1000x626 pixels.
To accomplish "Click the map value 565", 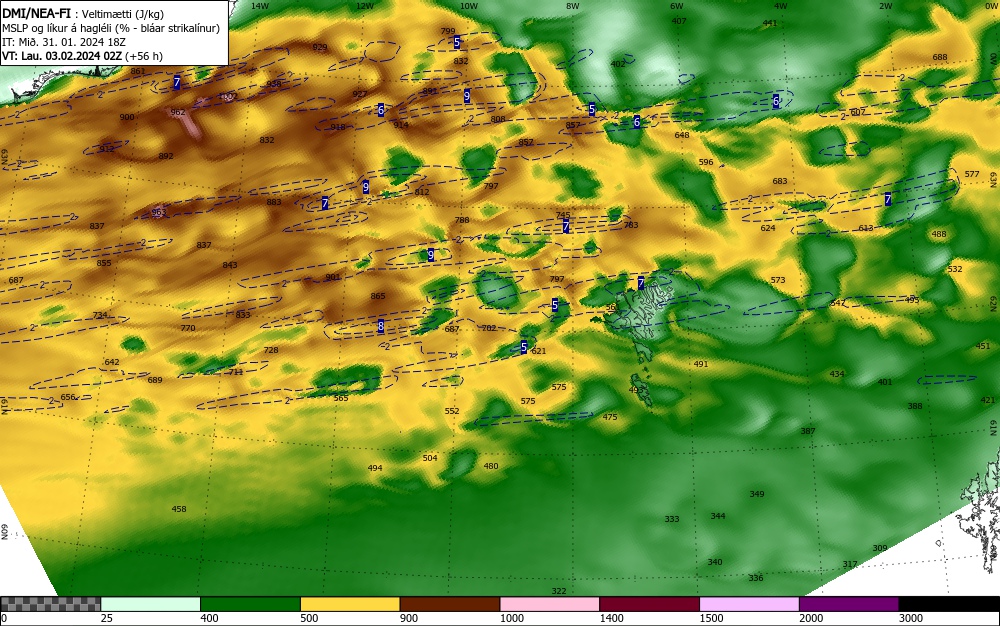I will pos(341,398).
